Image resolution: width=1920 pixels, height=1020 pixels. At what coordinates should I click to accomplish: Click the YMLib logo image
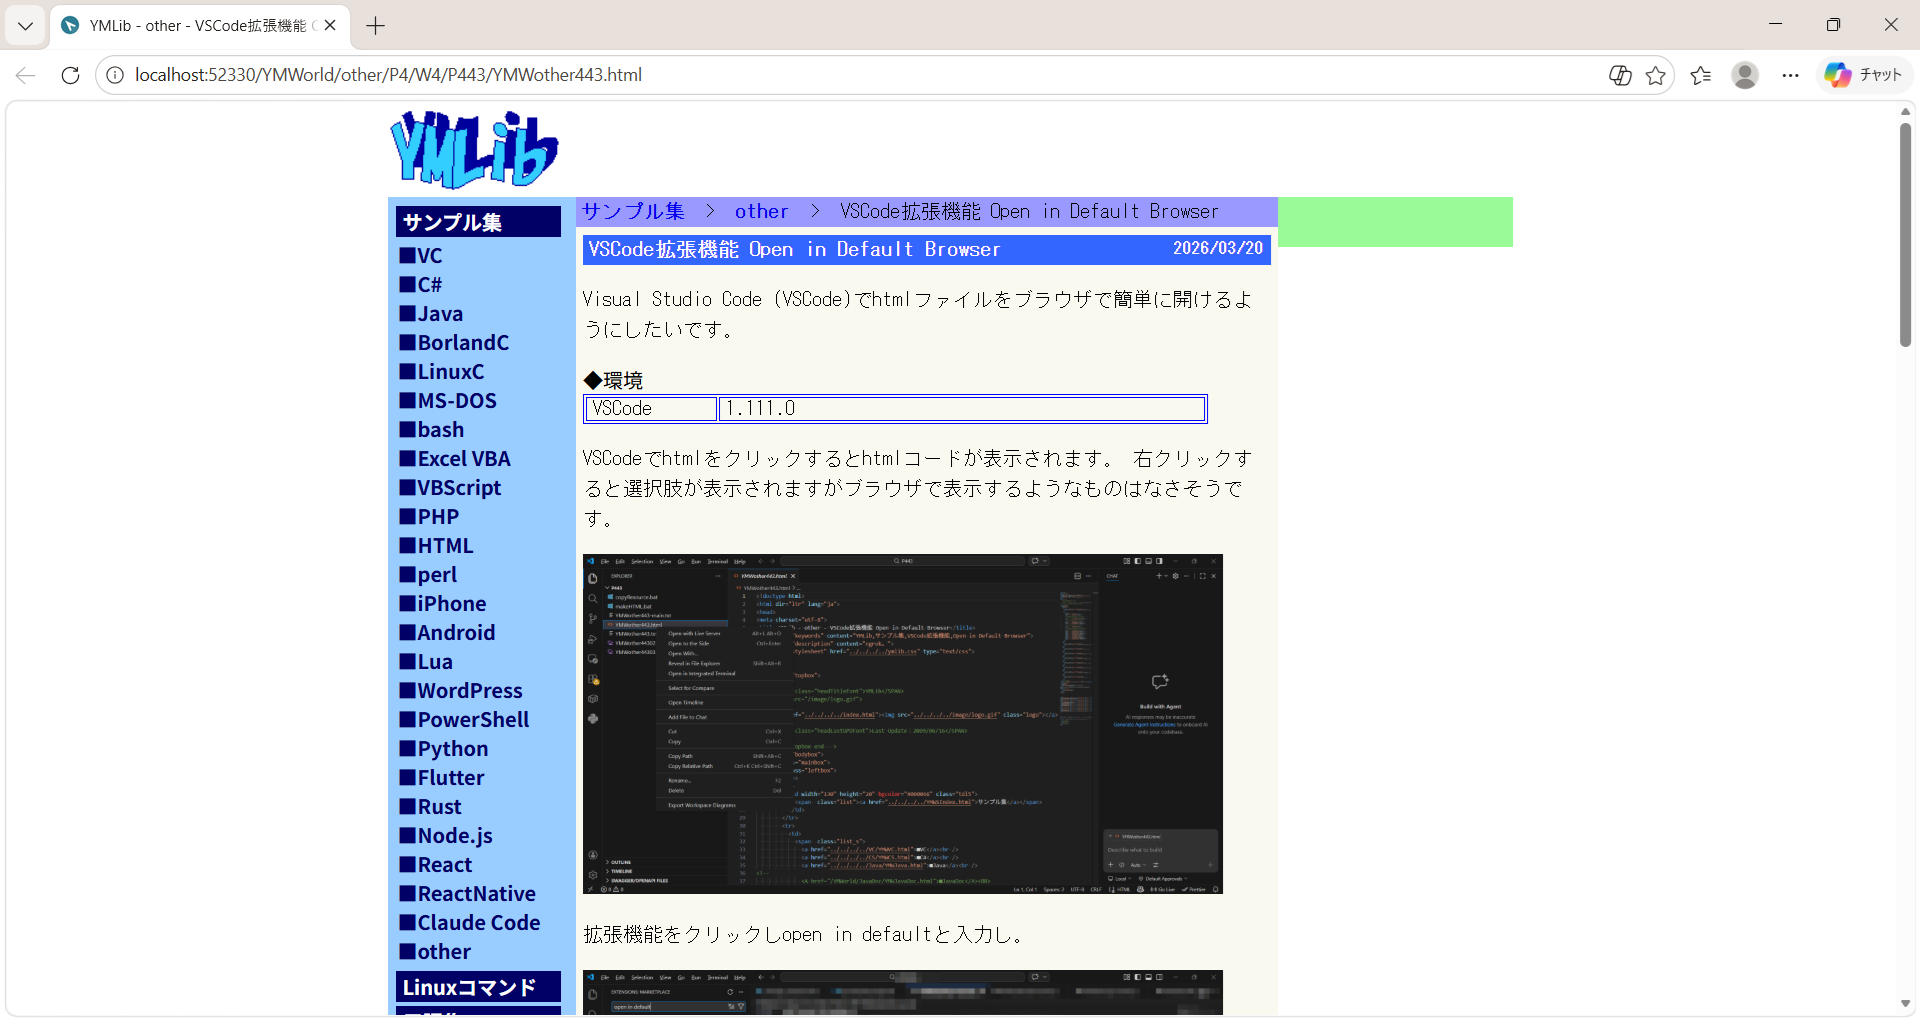(x=474, y=149)
